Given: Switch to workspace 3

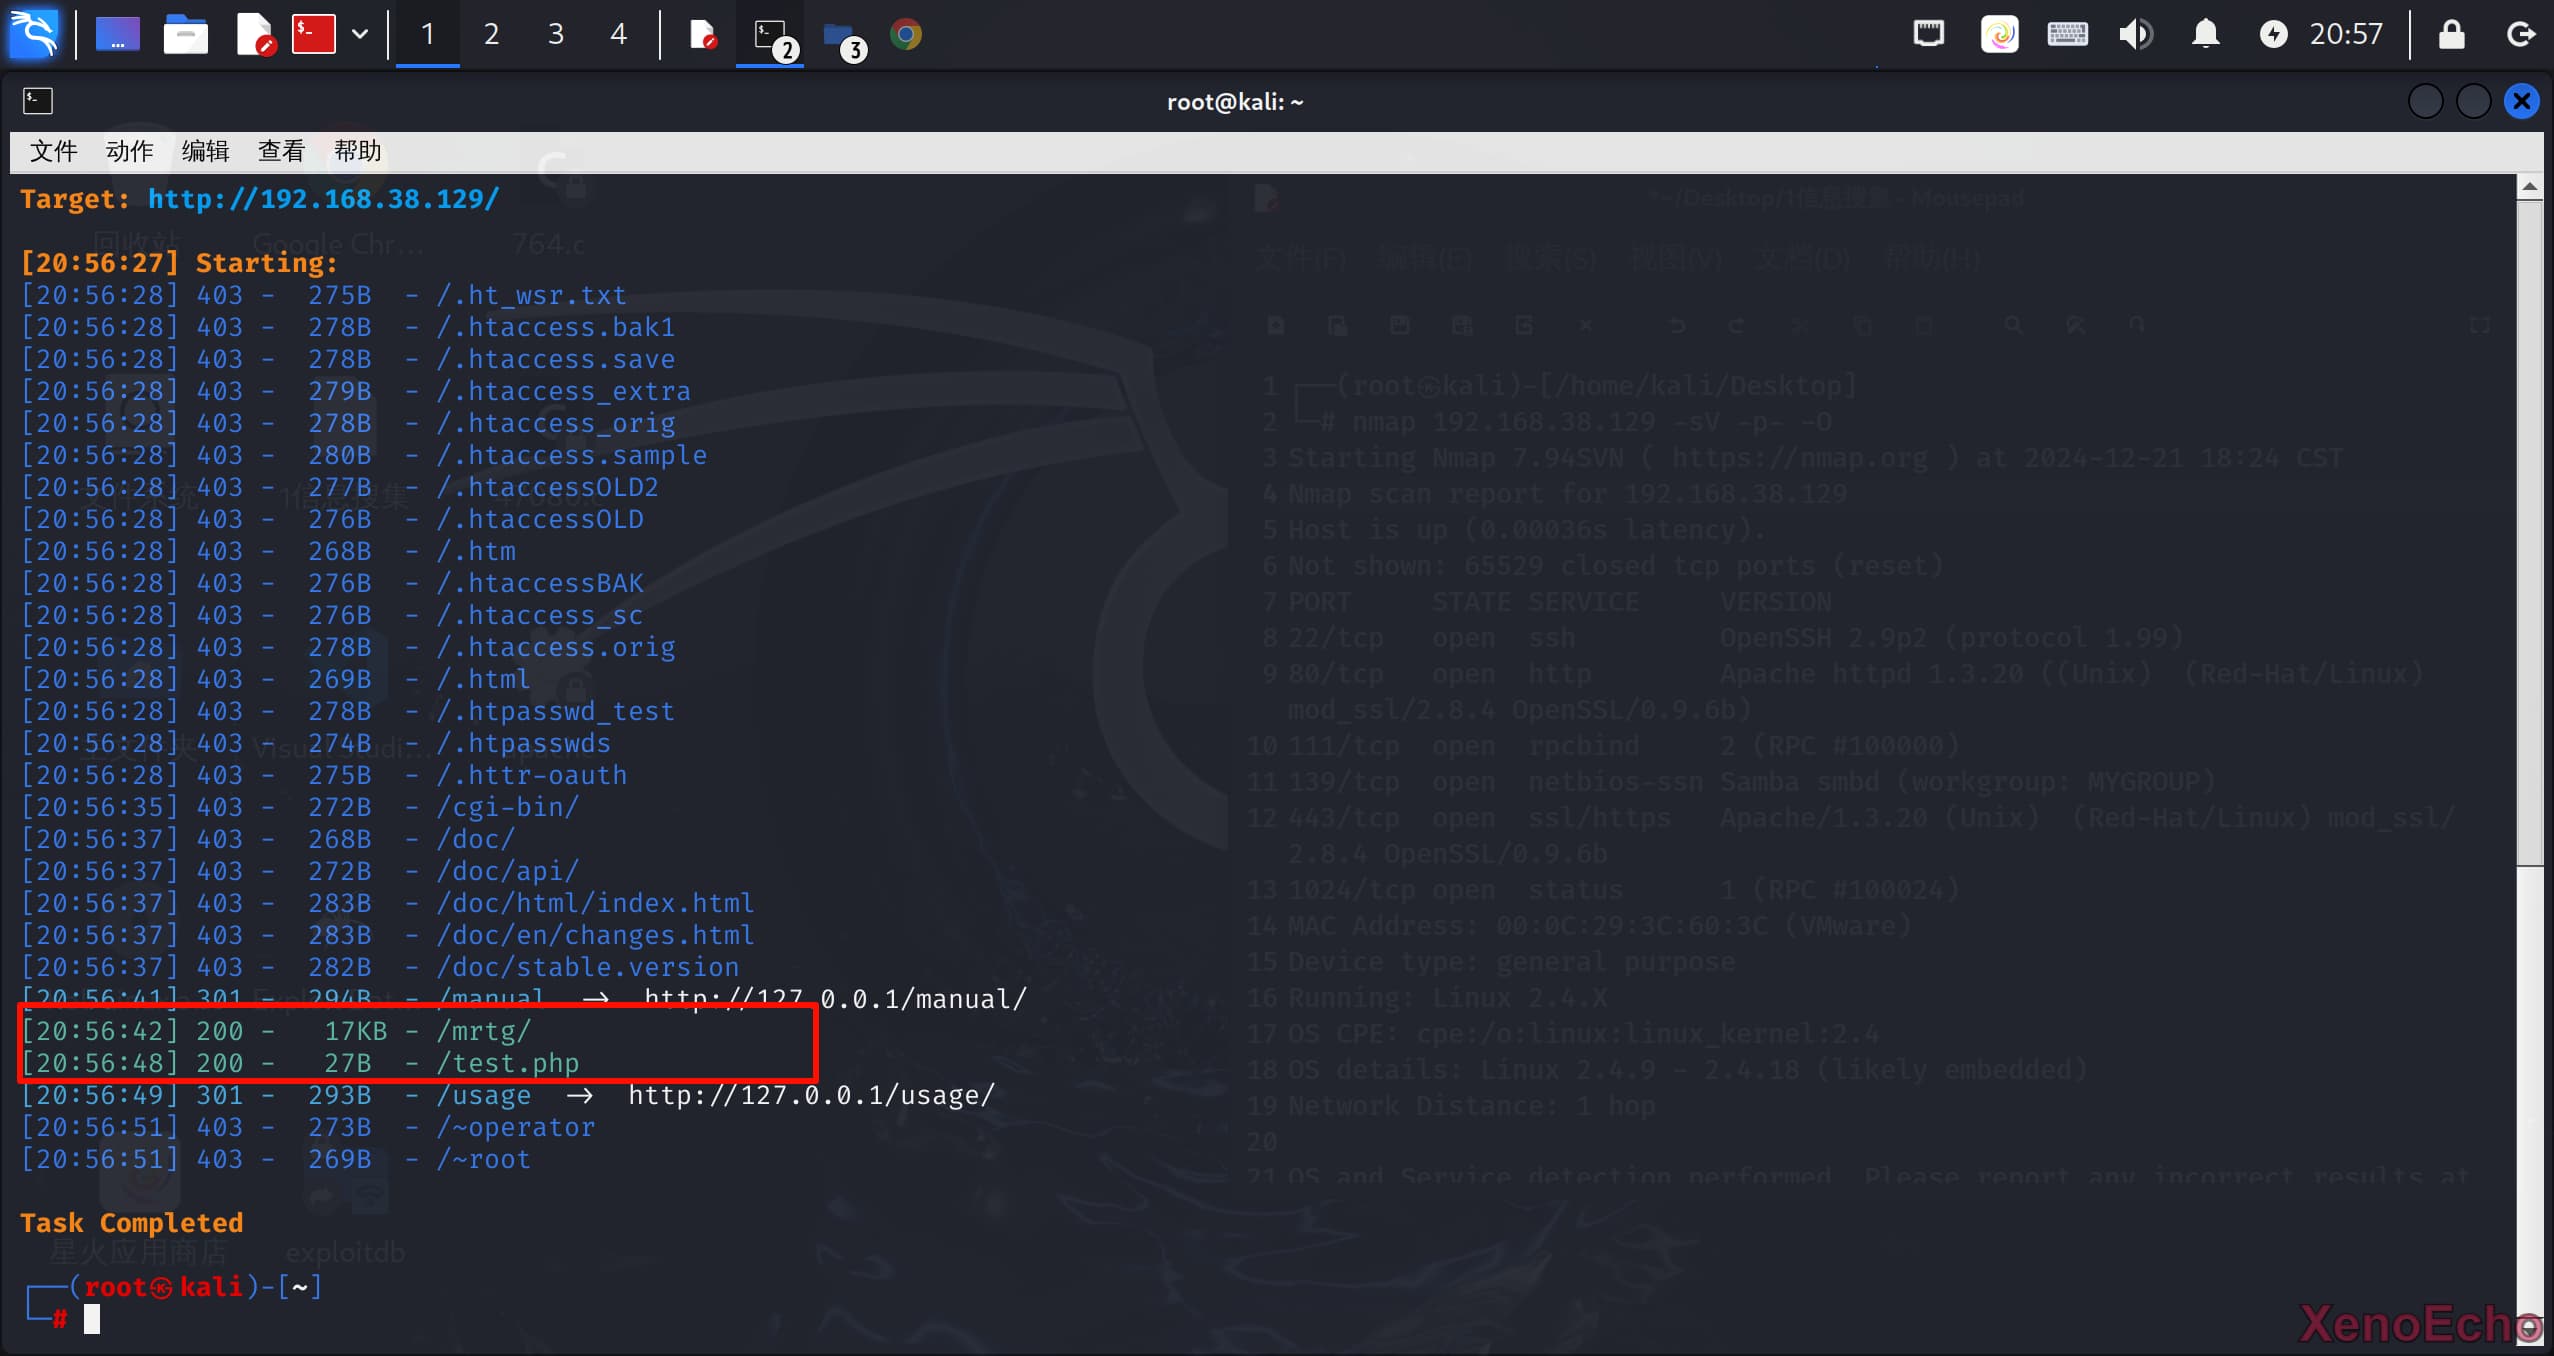Looking at the screenshot, I should point(555,35).
